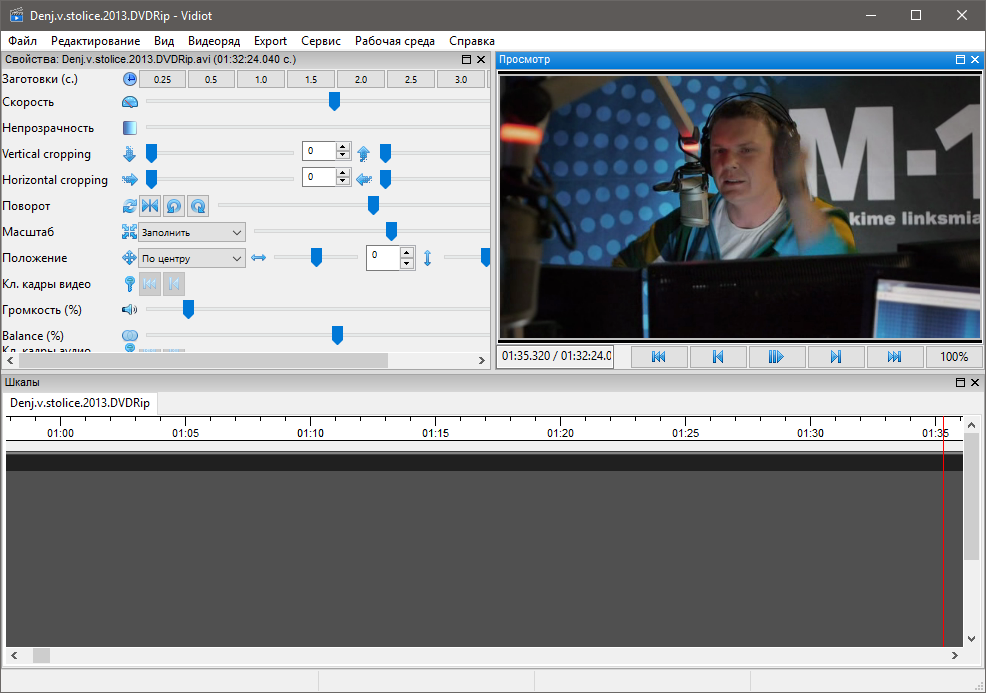Open the Редактирование menu
This screenshot has height=693, width=986.
[96, 41]
